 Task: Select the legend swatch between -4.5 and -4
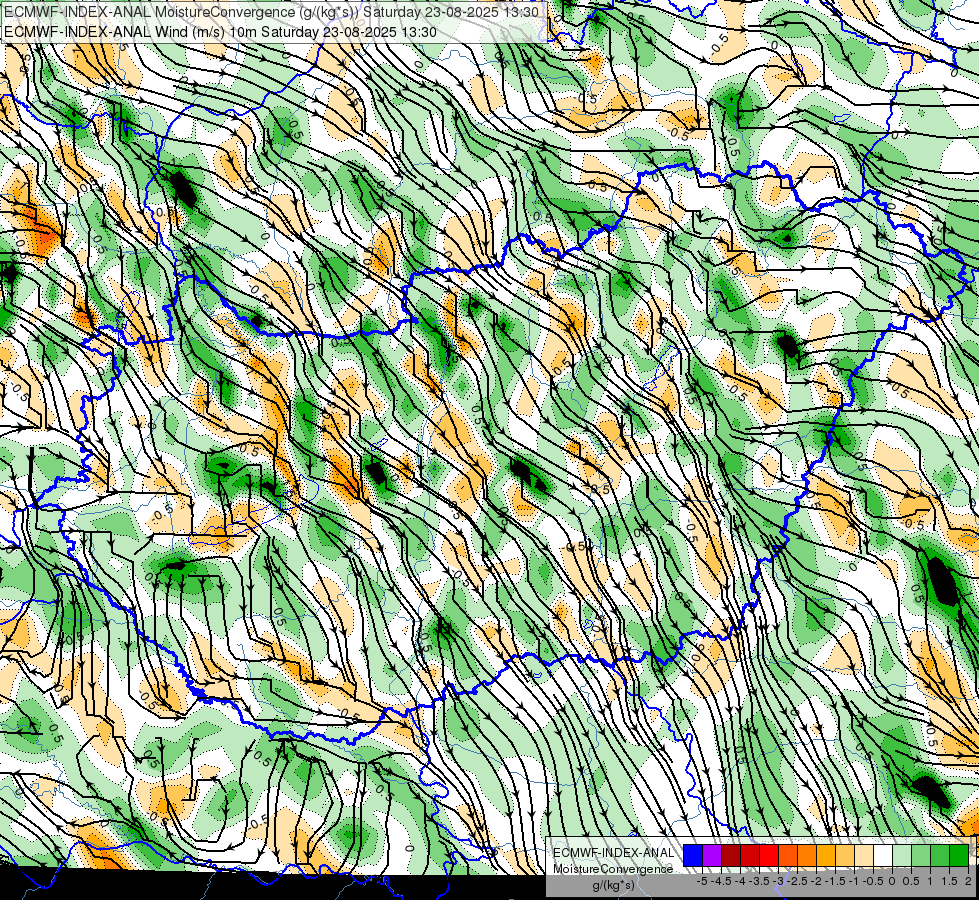click(731, 856)
